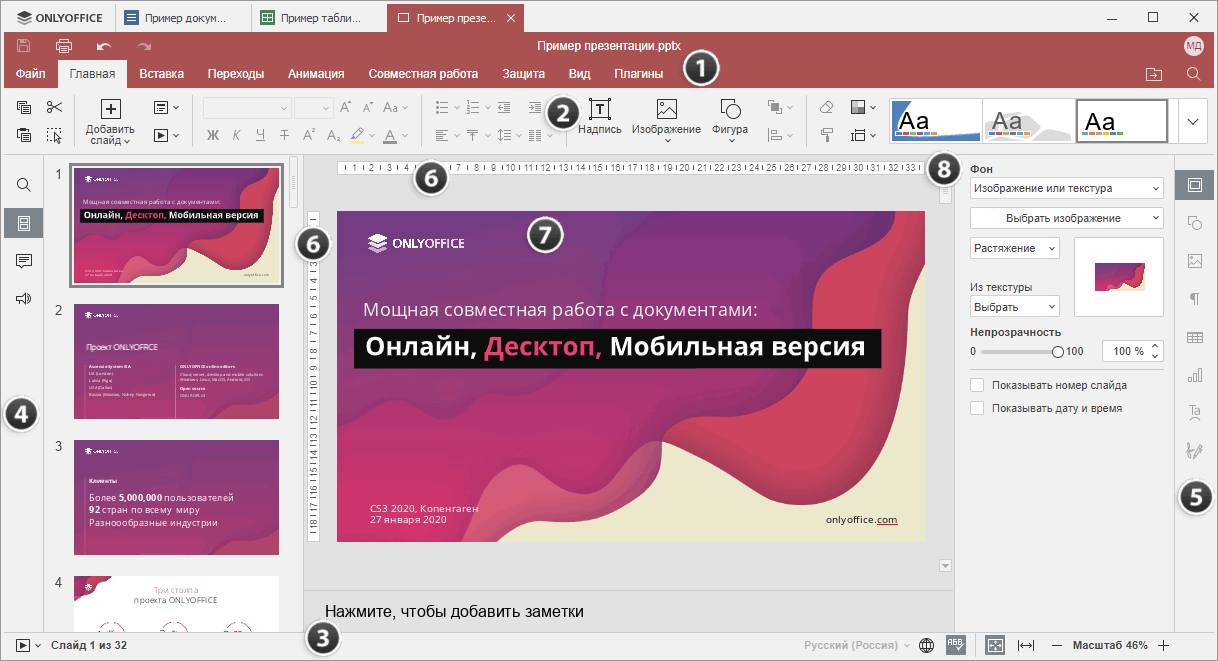The image size is (1218, 661).
Task: Select slide 2 thumbnail Проект ONLYOFFICE
Action: tap(176, 361)
